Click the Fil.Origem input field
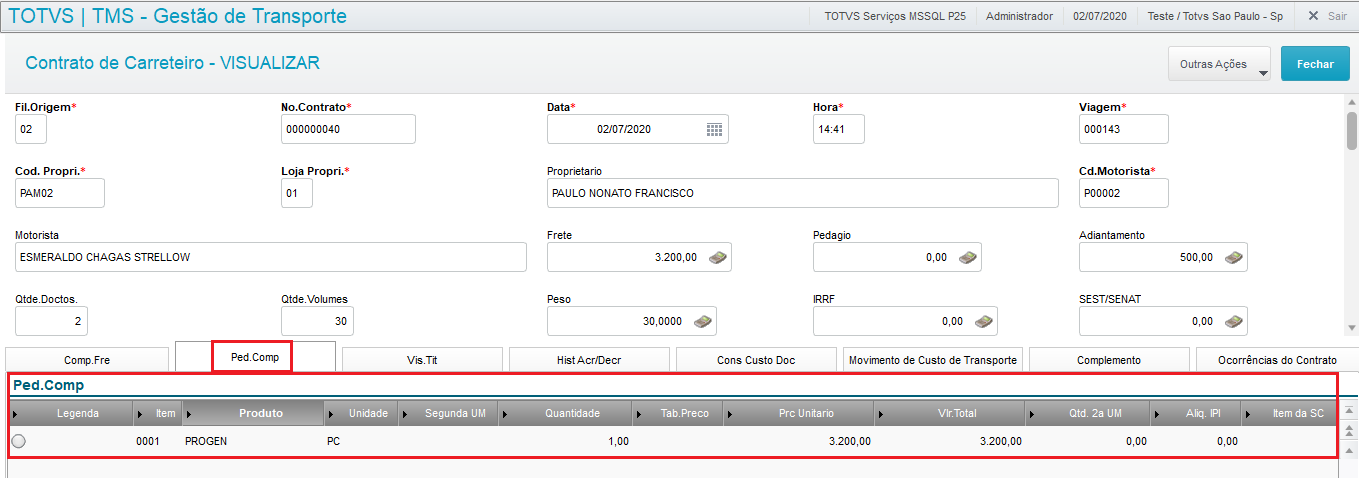This screenshot has height=478, width=1359. tap(31, 129)
